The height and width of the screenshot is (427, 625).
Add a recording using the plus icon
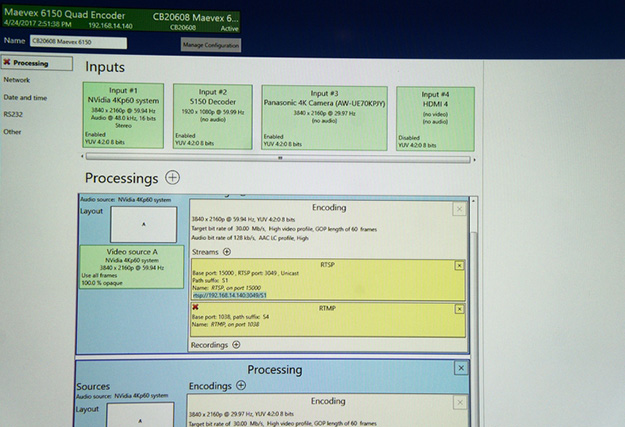[236, 345]
